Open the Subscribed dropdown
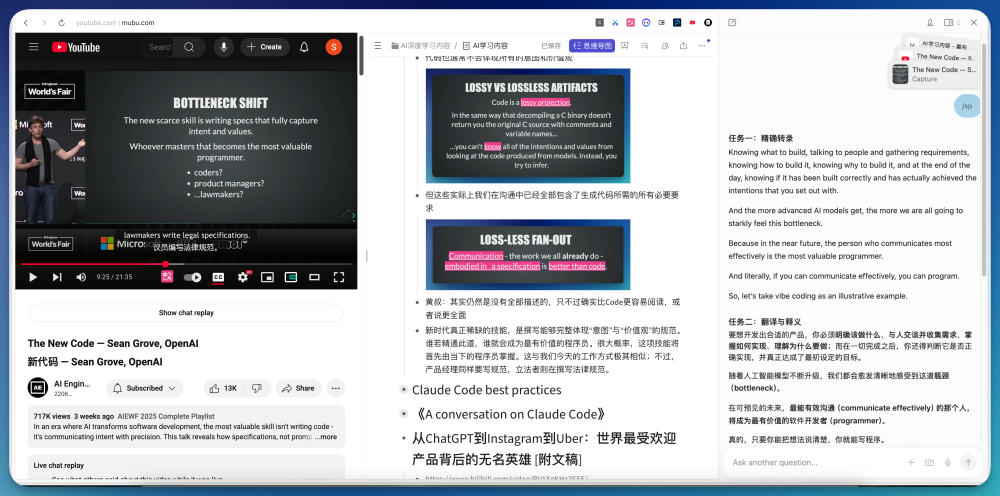 pos(144,388)
